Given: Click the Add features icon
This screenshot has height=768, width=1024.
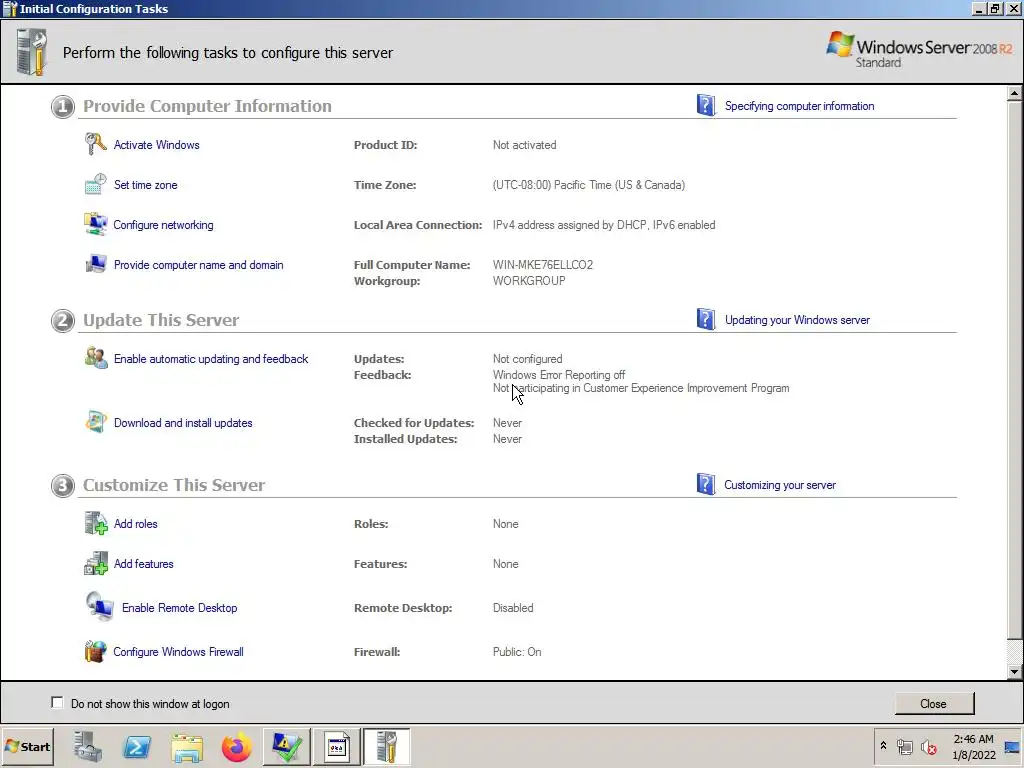Looking at the screenshot, I should pos(96,563).
